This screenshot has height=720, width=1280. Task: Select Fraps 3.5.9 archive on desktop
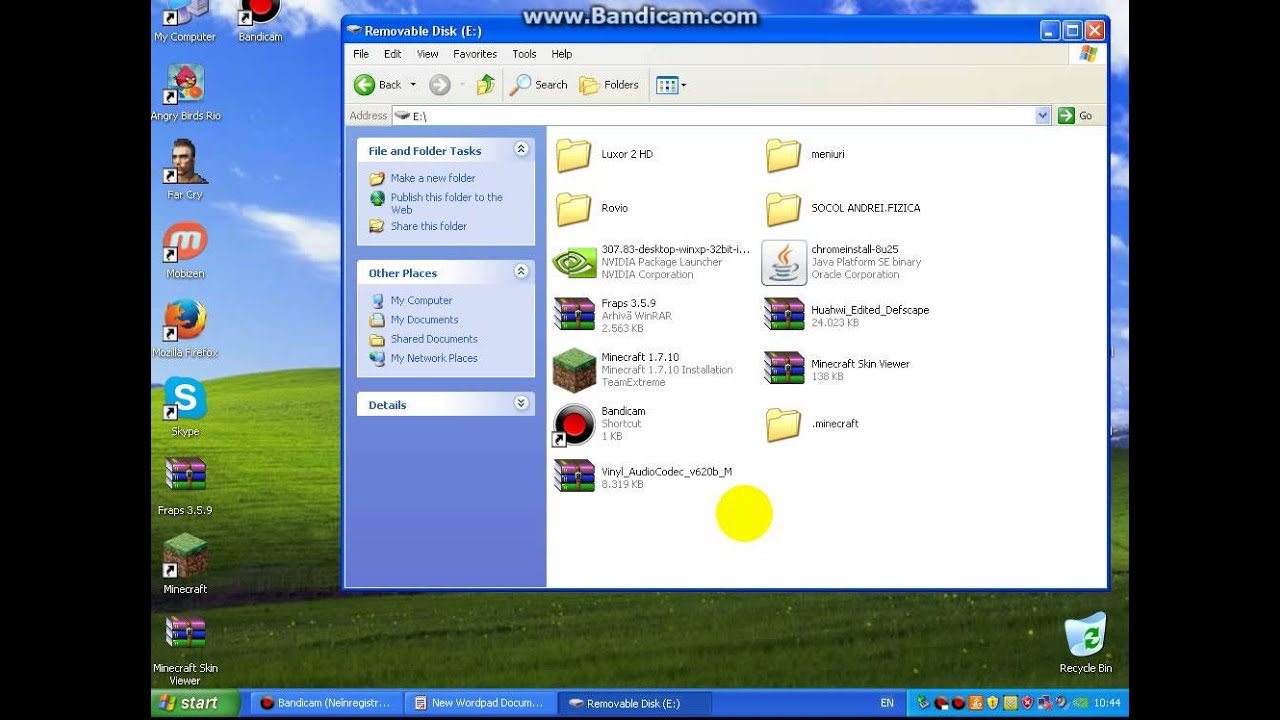tap(185, 486)
